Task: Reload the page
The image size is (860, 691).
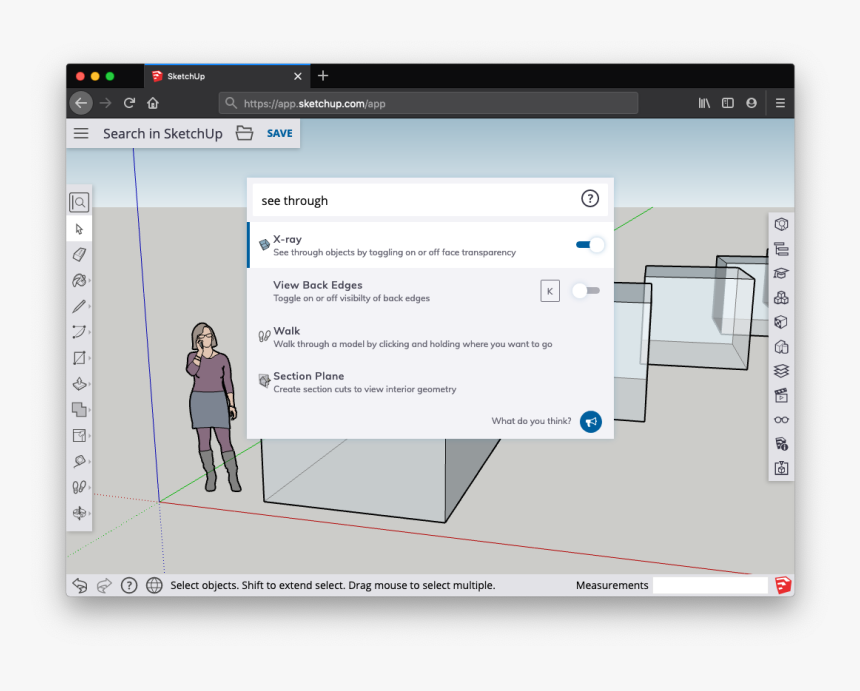Action: 129,103
